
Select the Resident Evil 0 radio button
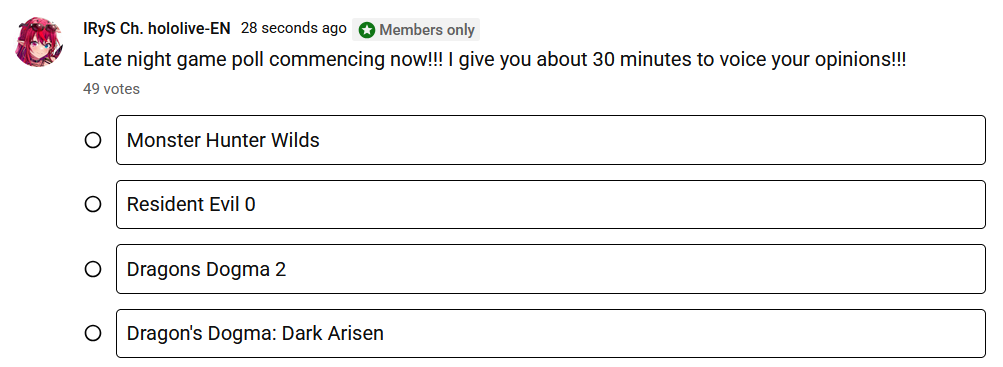(x=93, y=205)
